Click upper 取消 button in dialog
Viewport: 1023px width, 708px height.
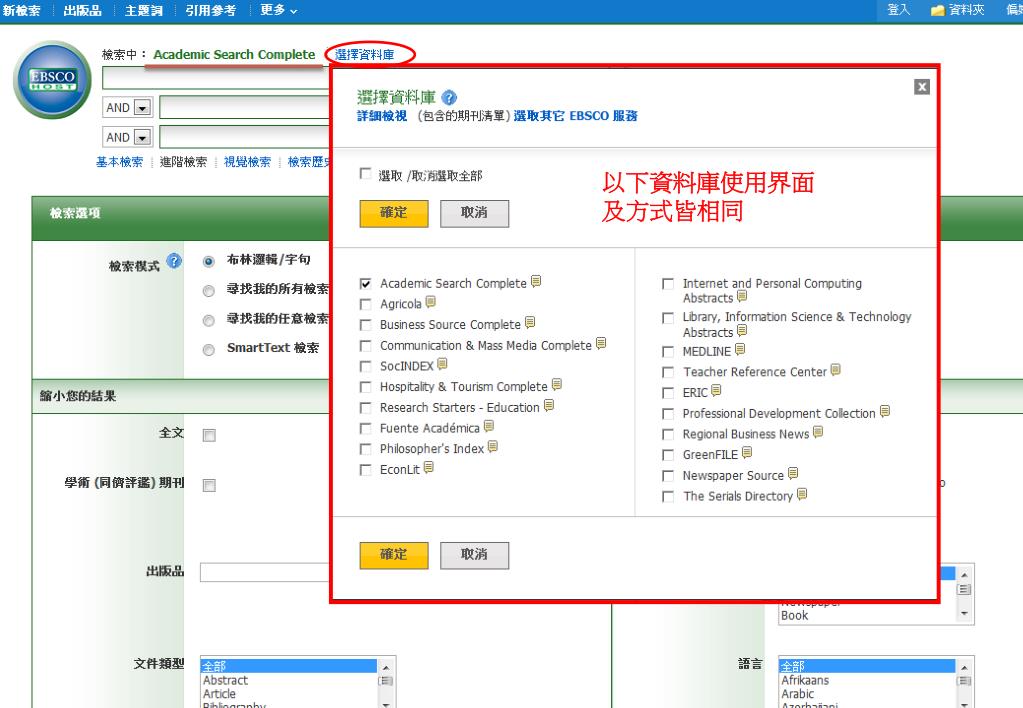(x=474, y=213)
